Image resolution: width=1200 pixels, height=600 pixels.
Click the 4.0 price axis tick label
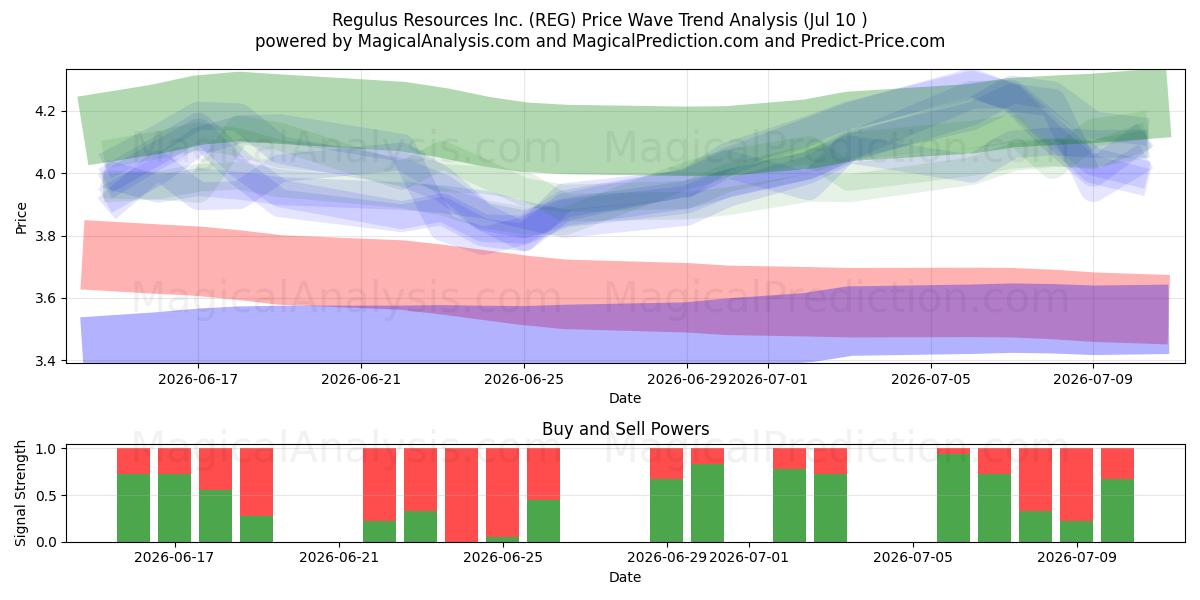(x=48, y=174)
